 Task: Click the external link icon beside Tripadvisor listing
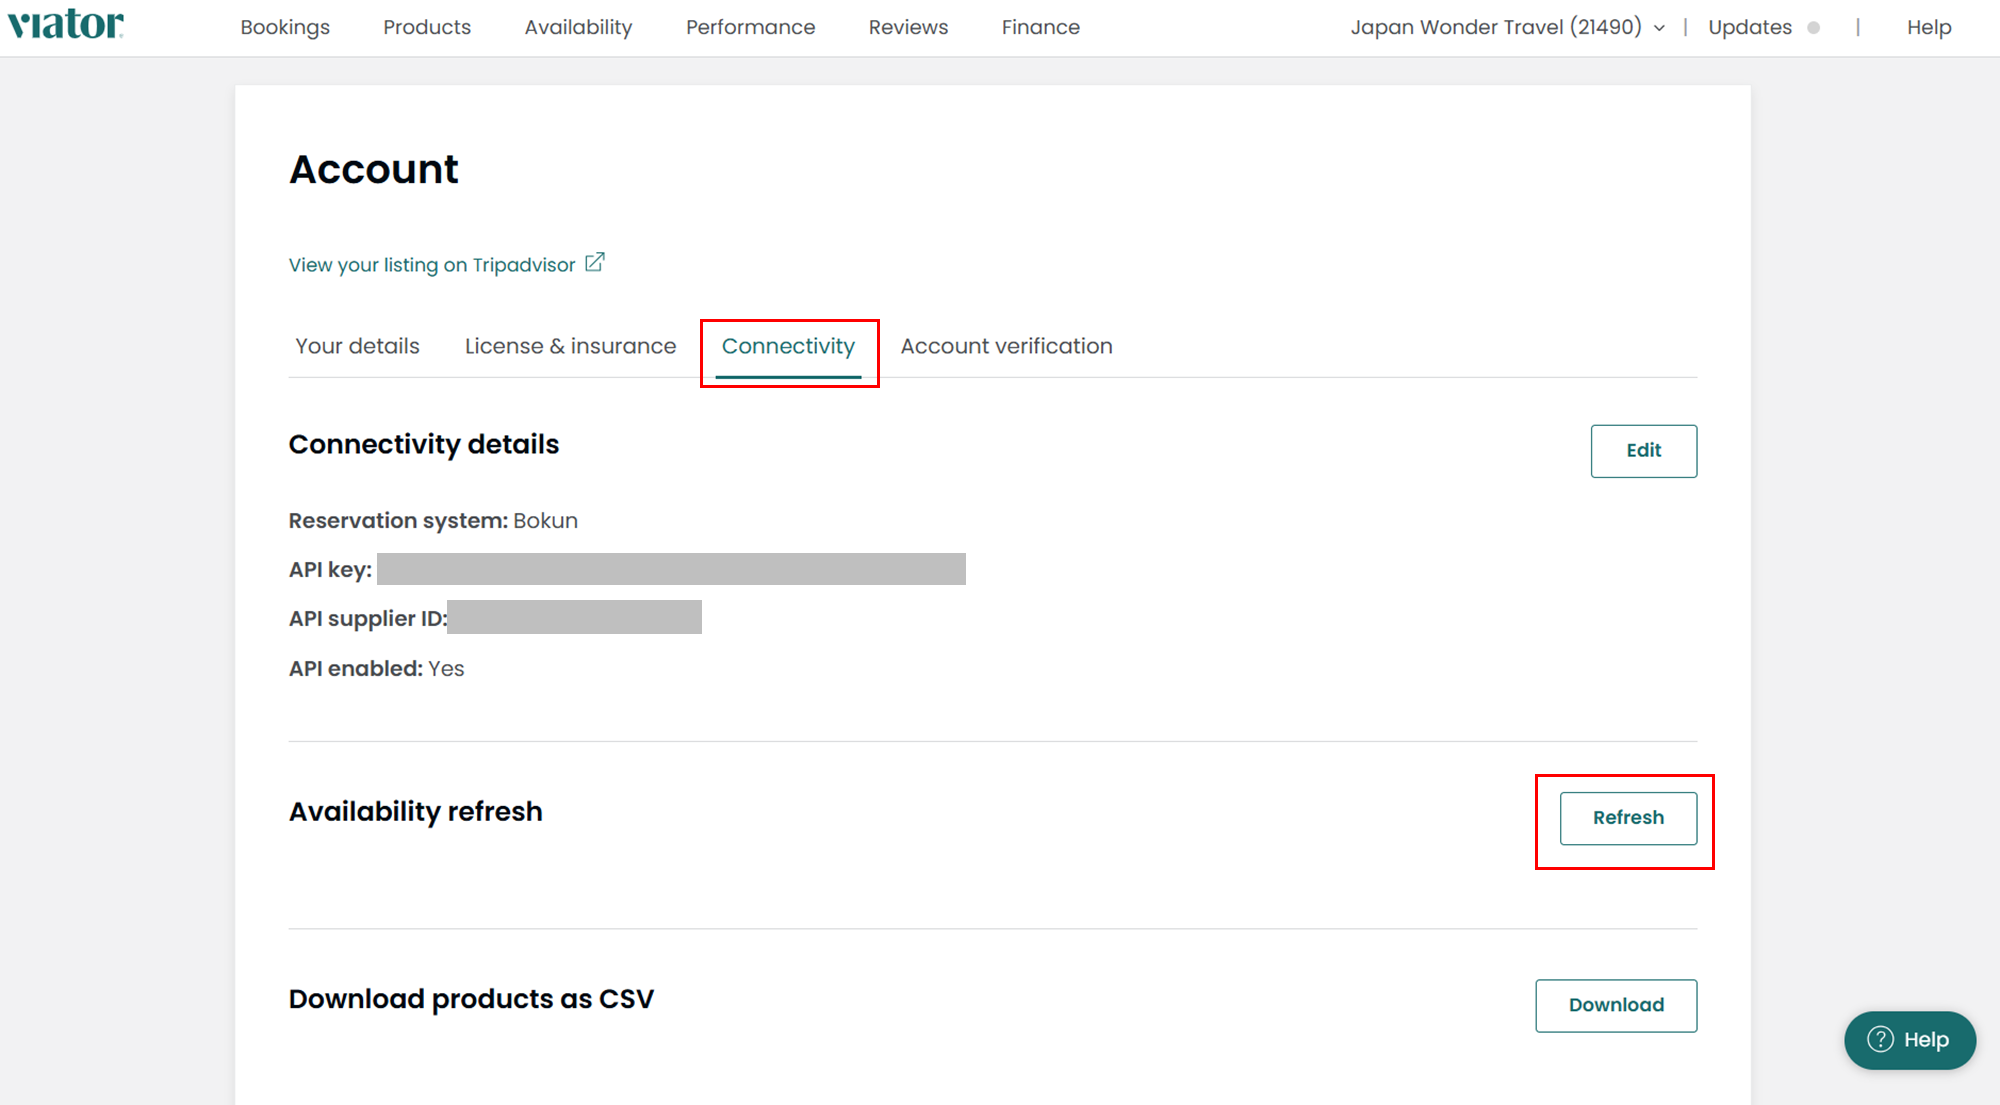point(595,263)
